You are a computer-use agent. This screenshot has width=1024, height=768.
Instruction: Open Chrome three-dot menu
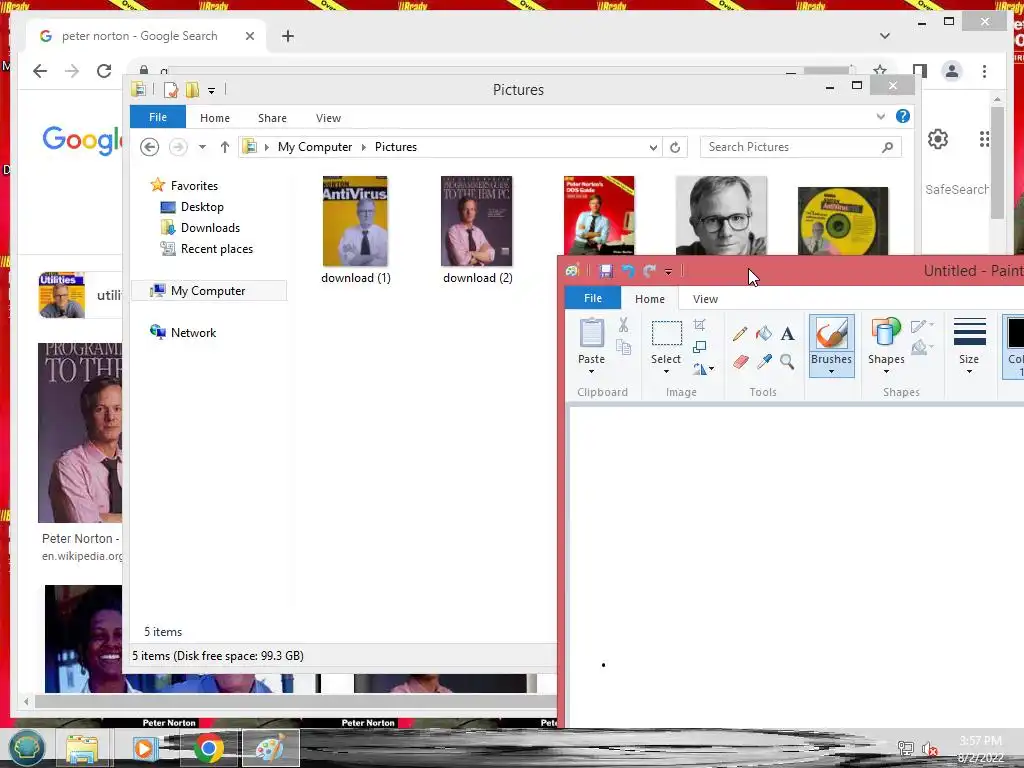pos(984,71)
